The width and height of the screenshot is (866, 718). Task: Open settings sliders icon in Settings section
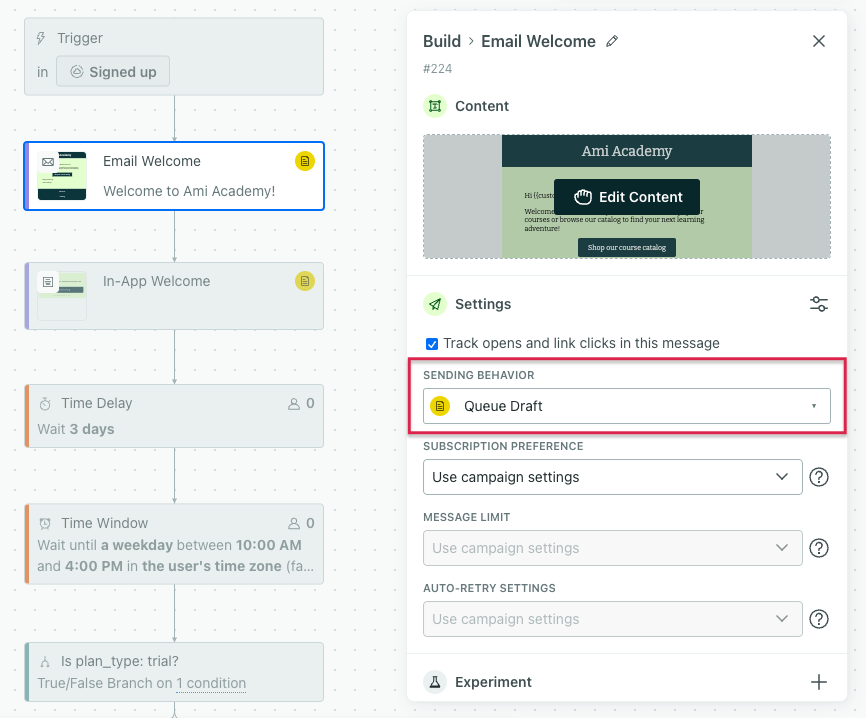(818, 304)
